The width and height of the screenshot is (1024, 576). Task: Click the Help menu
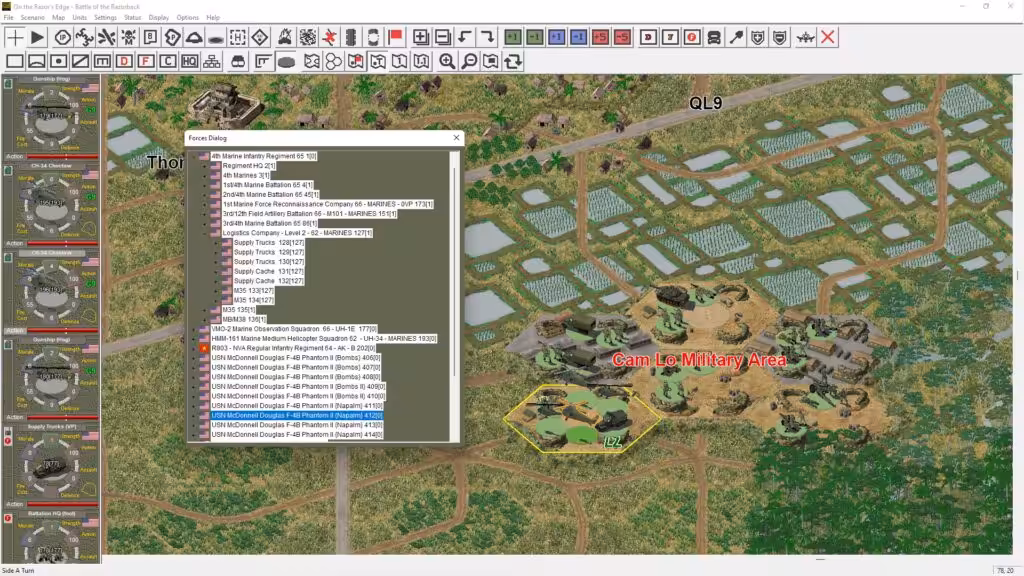(213, 18)
